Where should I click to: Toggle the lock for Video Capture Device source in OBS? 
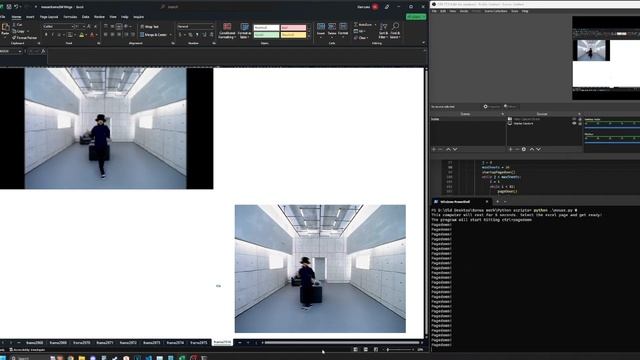coord(580,119)
